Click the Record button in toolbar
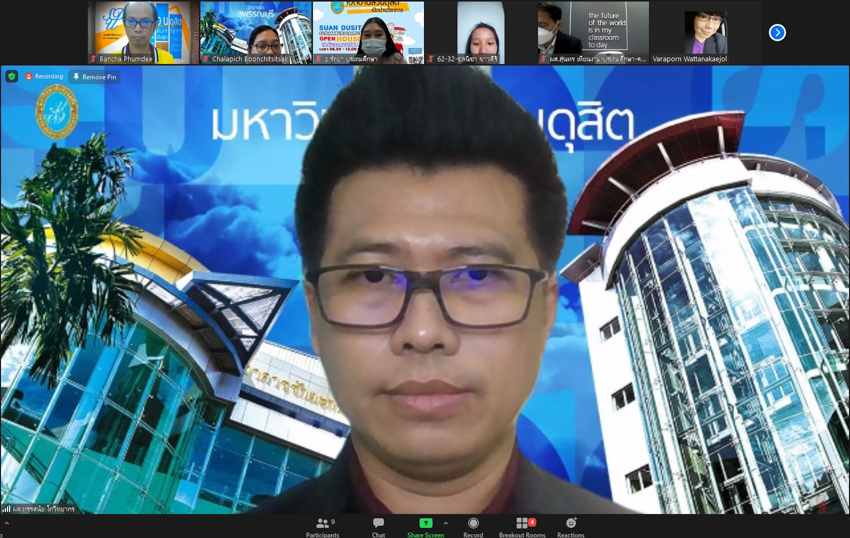Screen dimensions: 850x538 473,527
